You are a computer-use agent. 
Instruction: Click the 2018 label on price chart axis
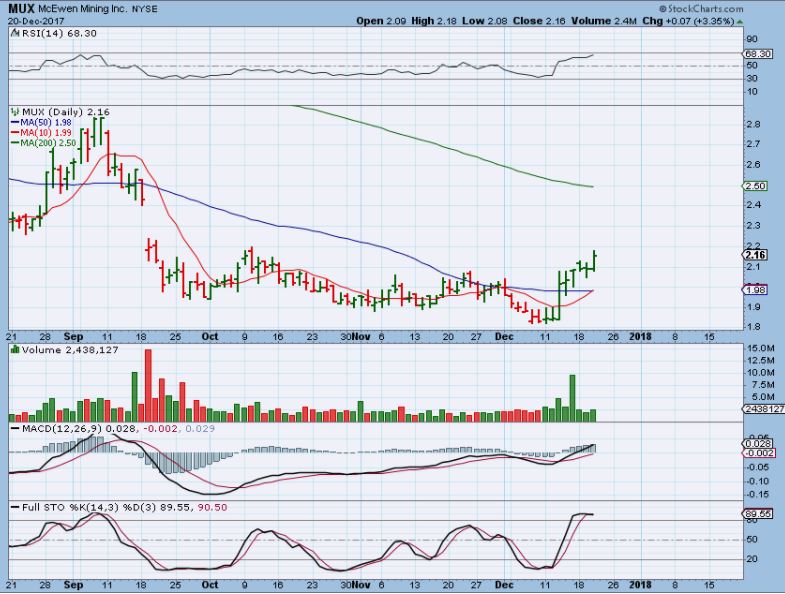[x=640, y=337]
